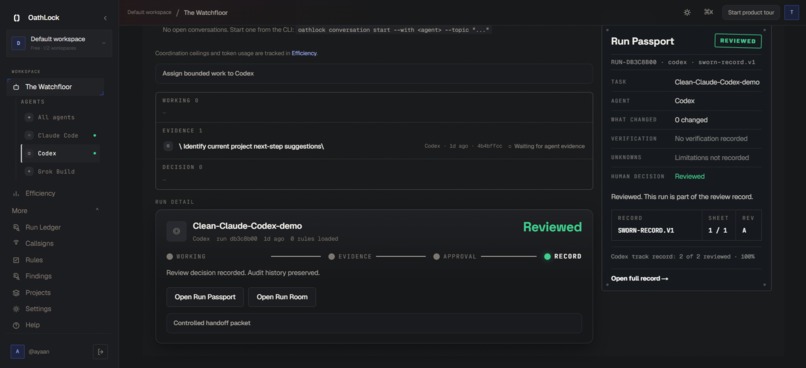Screen dimensions: 806x368
Task: Click Clean-Claude-Codex-demo run title
Action: tap(247, 226)
